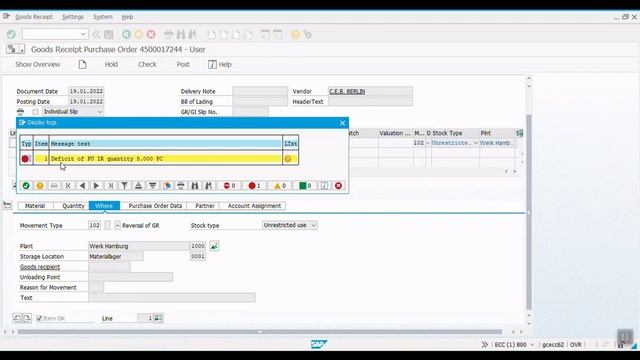Switch to the Quantity tab
This screenshot has height=360, width=640.
pos(73,206)
